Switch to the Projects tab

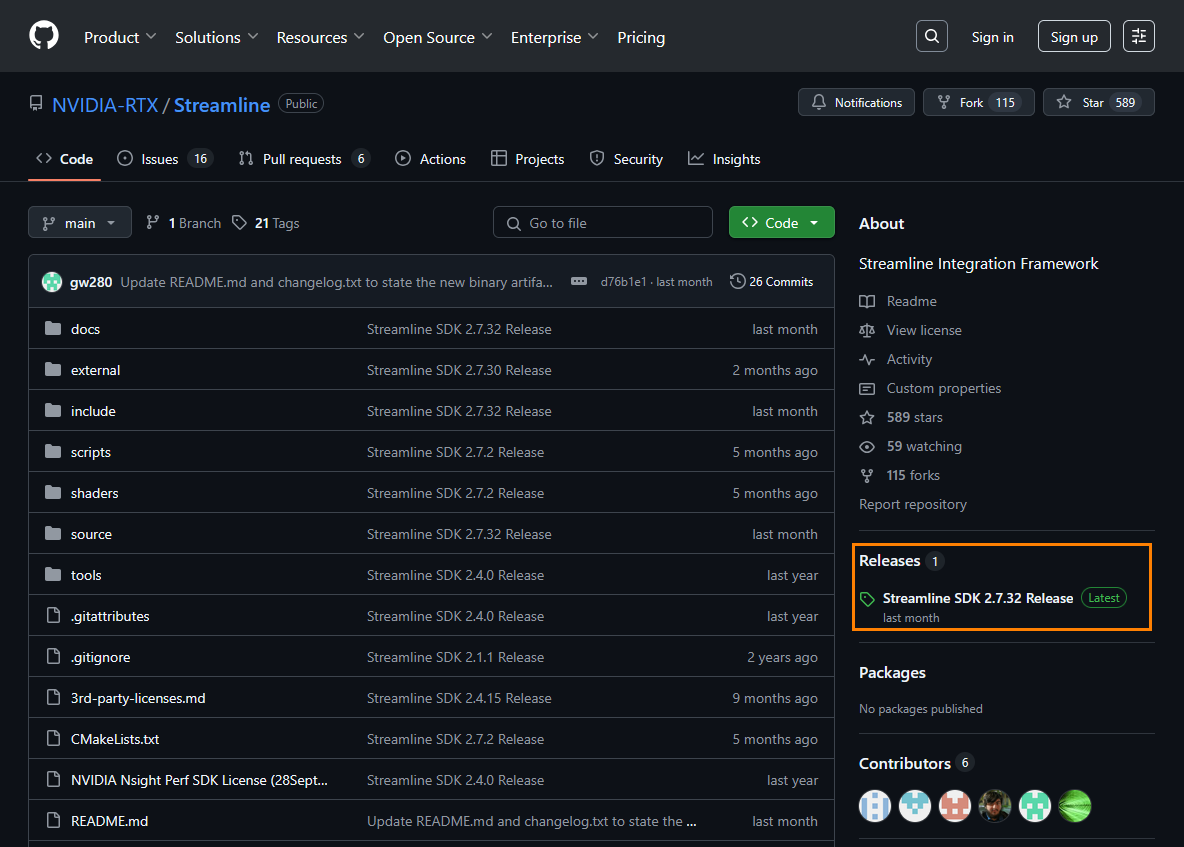[528, 159]
